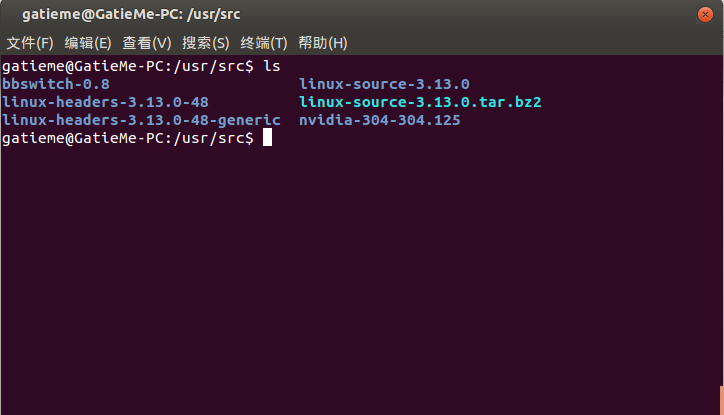Click the window title gatieme@GatieMe-PC: /usr/src

click(x=131, y=14)
